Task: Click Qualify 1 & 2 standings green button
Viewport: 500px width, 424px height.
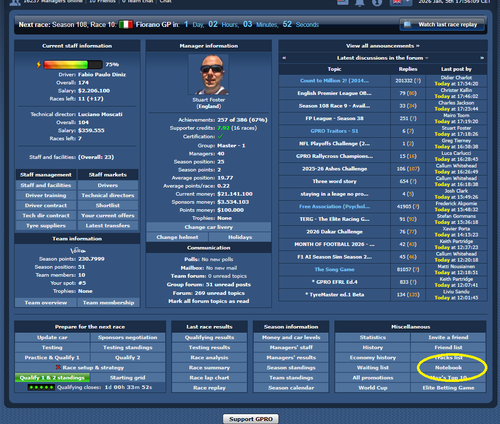Action: (x=52, y=378)
